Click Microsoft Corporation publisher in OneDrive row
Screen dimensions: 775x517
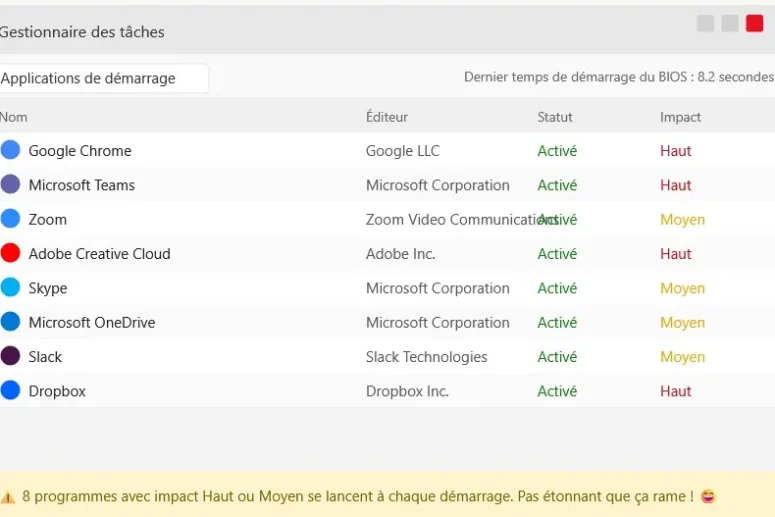(x=437, y=322)
